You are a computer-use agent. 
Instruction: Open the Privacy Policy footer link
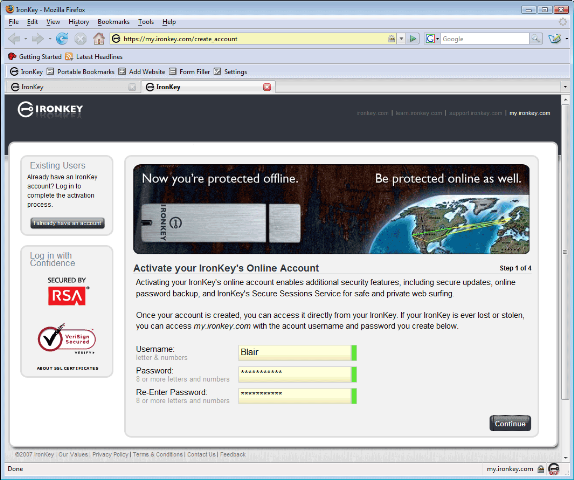110,454
